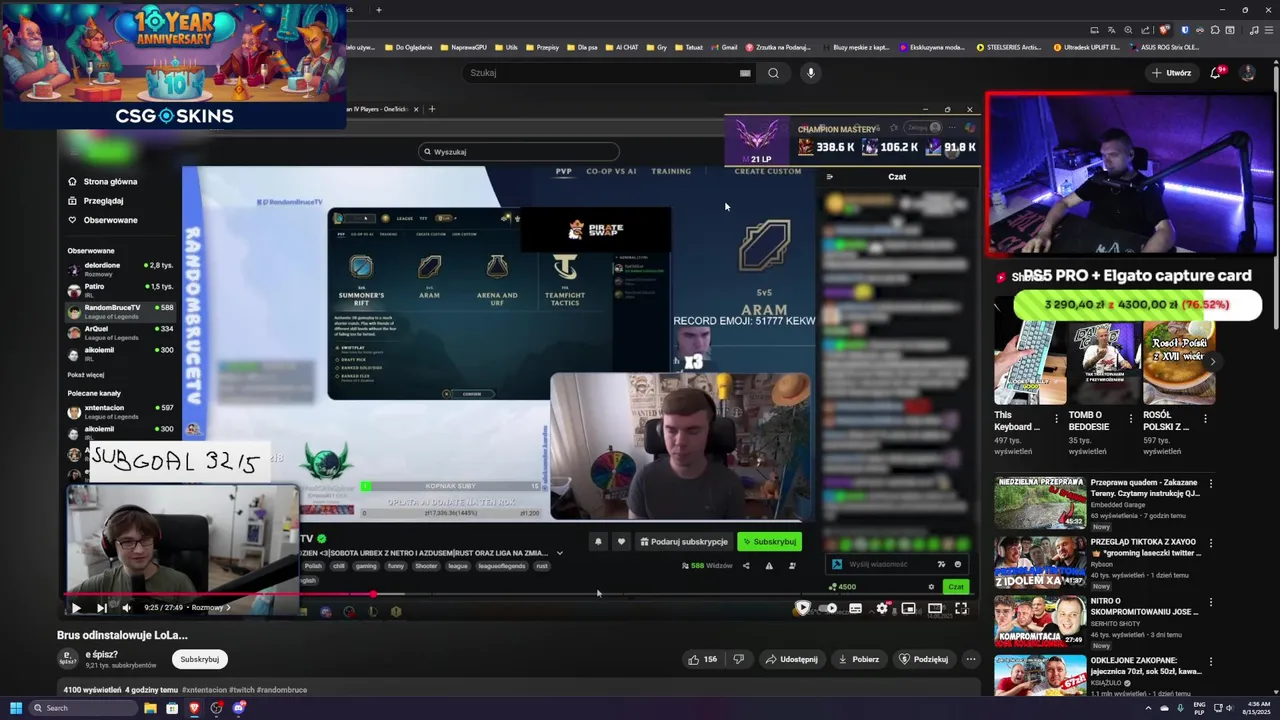1280x720 pixels.
Task: Open the #randombruce hashtag
Action: tap(281, 690)
